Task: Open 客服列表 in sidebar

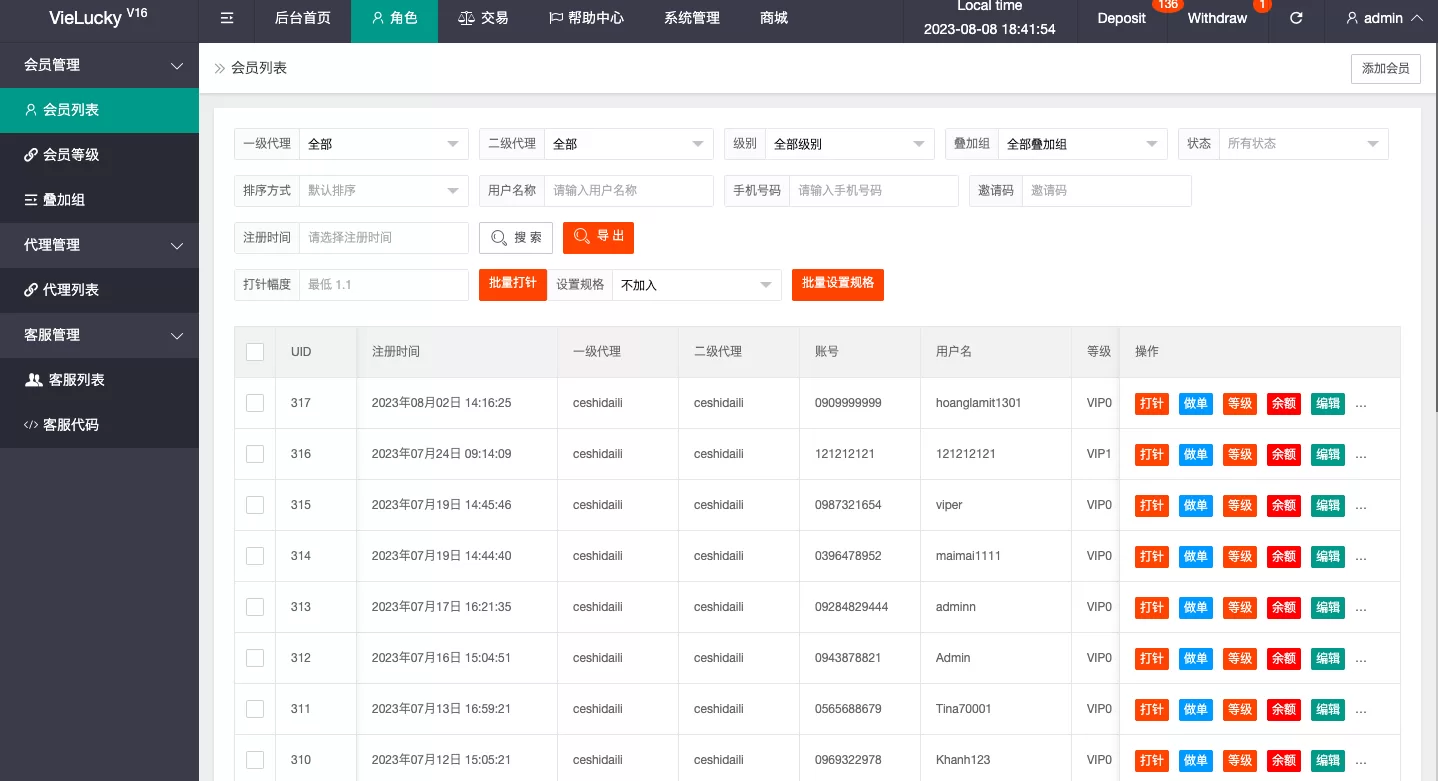Action: (x=73, y=380)
